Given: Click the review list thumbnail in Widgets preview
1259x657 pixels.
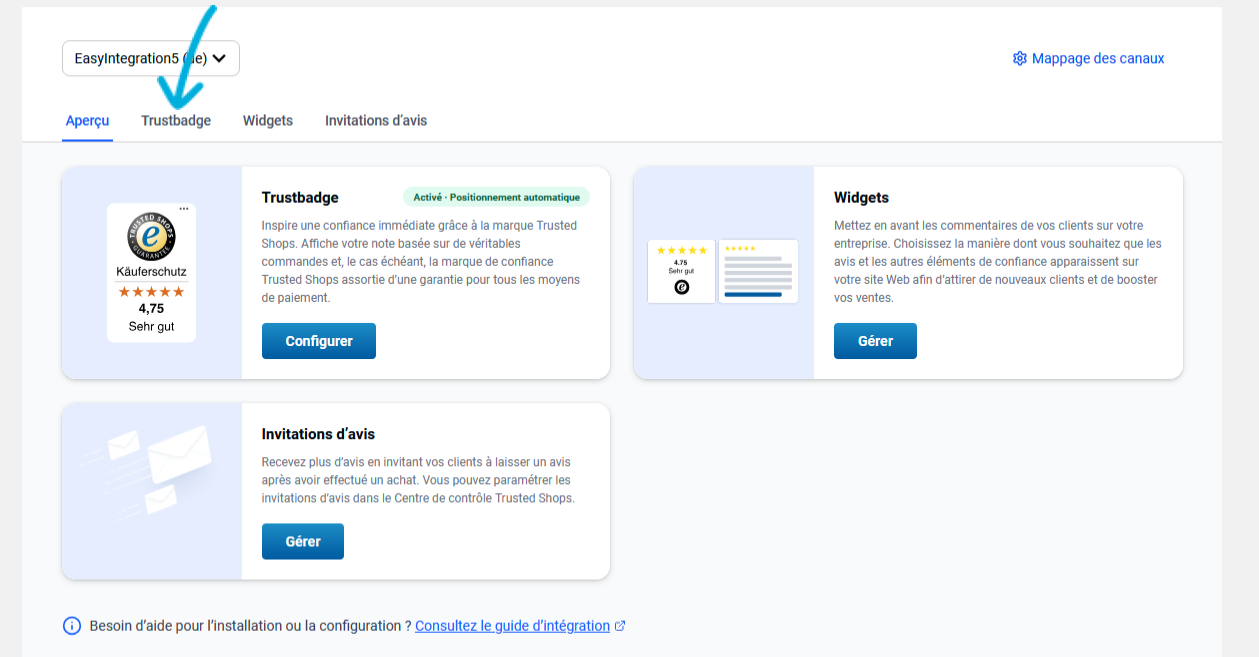Looking at the screenshot, I should coord(758,271).
